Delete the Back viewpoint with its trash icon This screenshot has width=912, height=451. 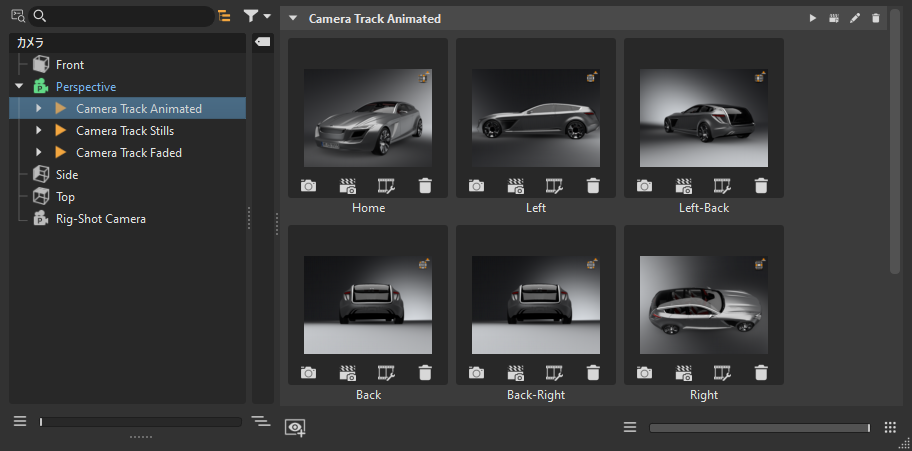[x=425, y=373]
